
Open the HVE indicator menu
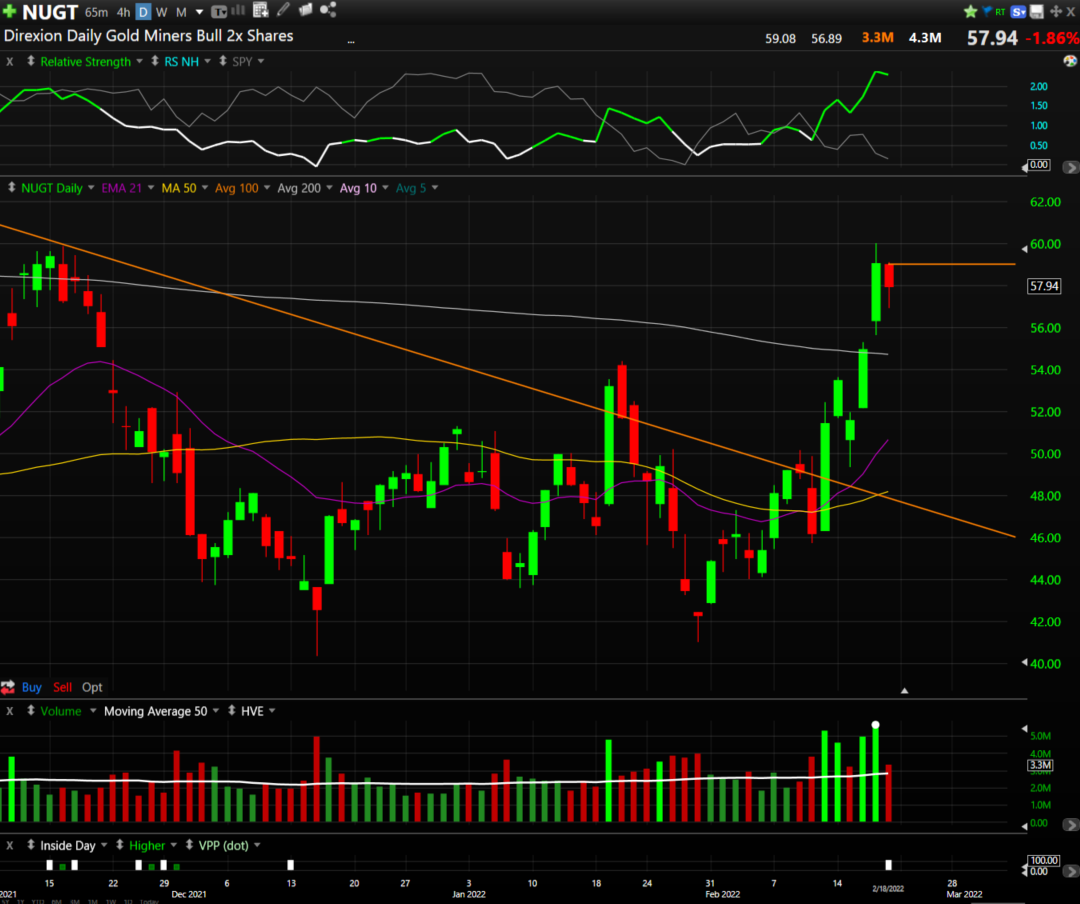coord(258,711)
